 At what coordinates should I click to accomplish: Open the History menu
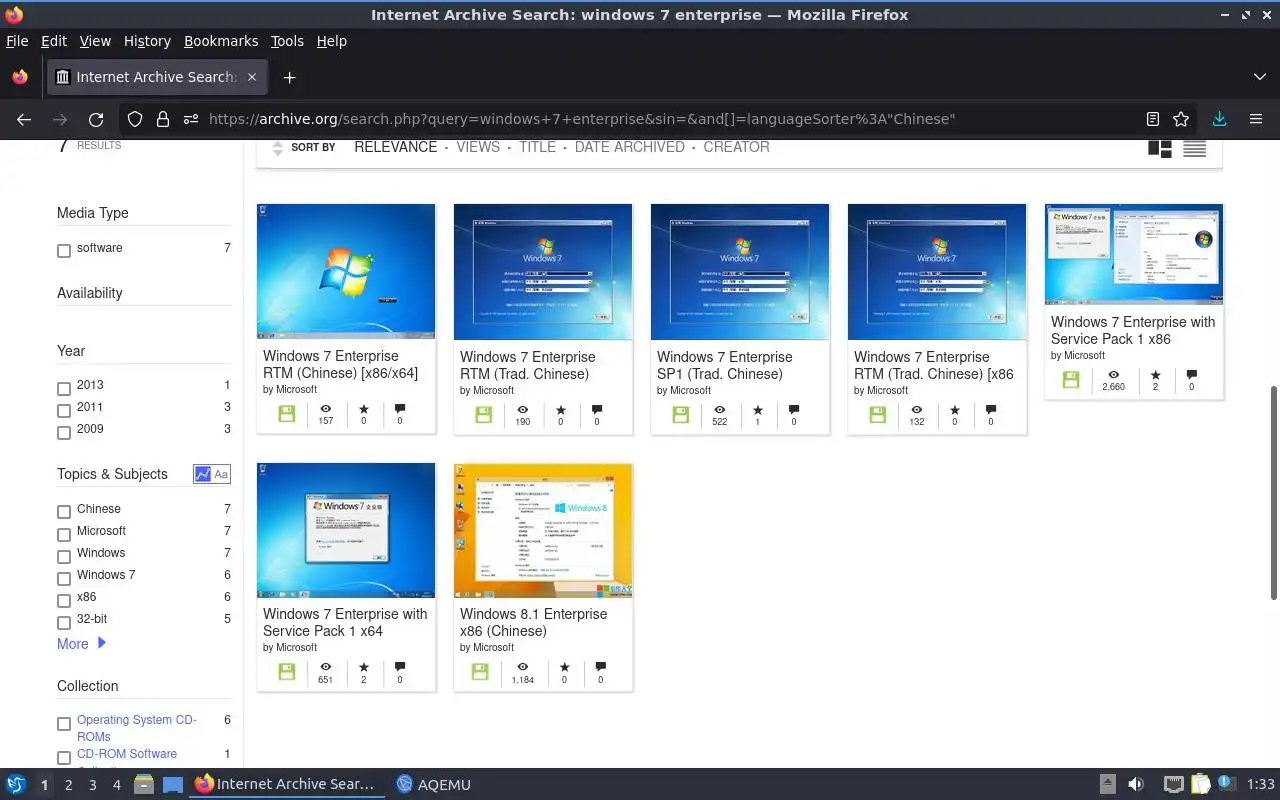147,41
